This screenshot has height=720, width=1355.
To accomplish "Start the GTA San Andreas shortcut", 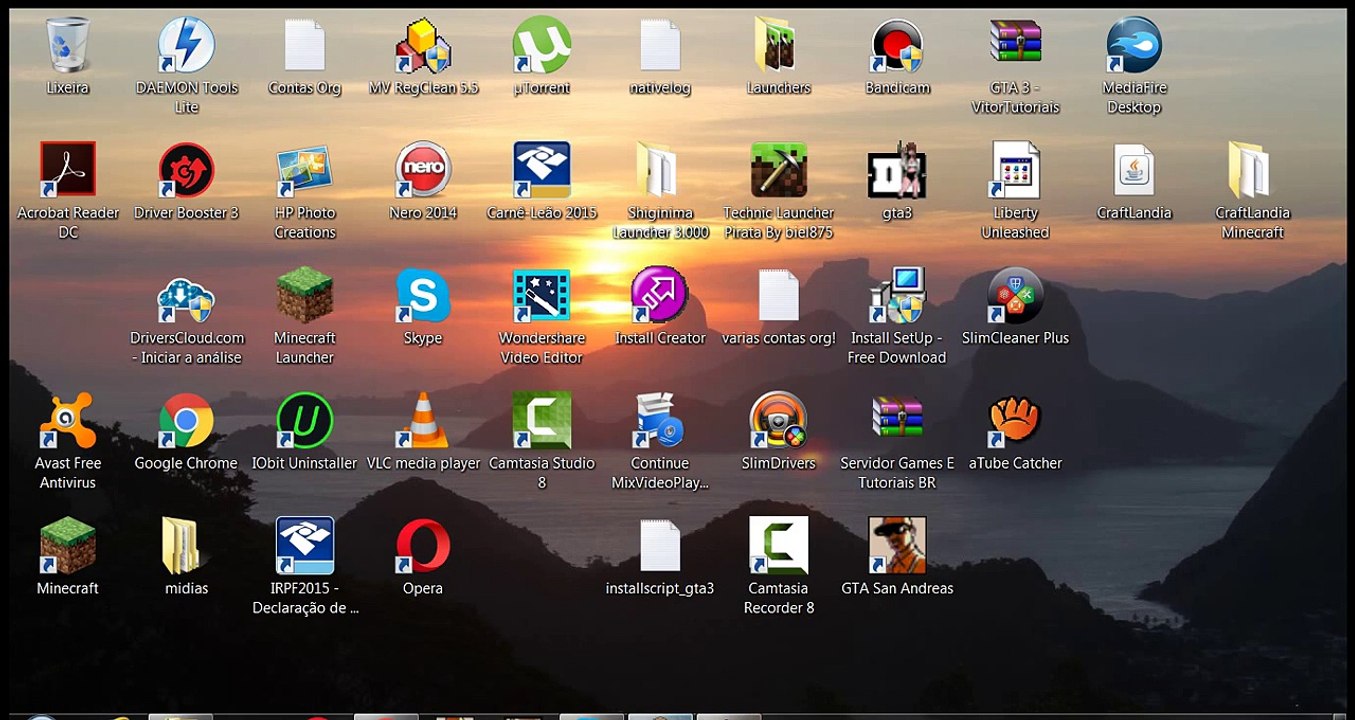I will 897,546.
